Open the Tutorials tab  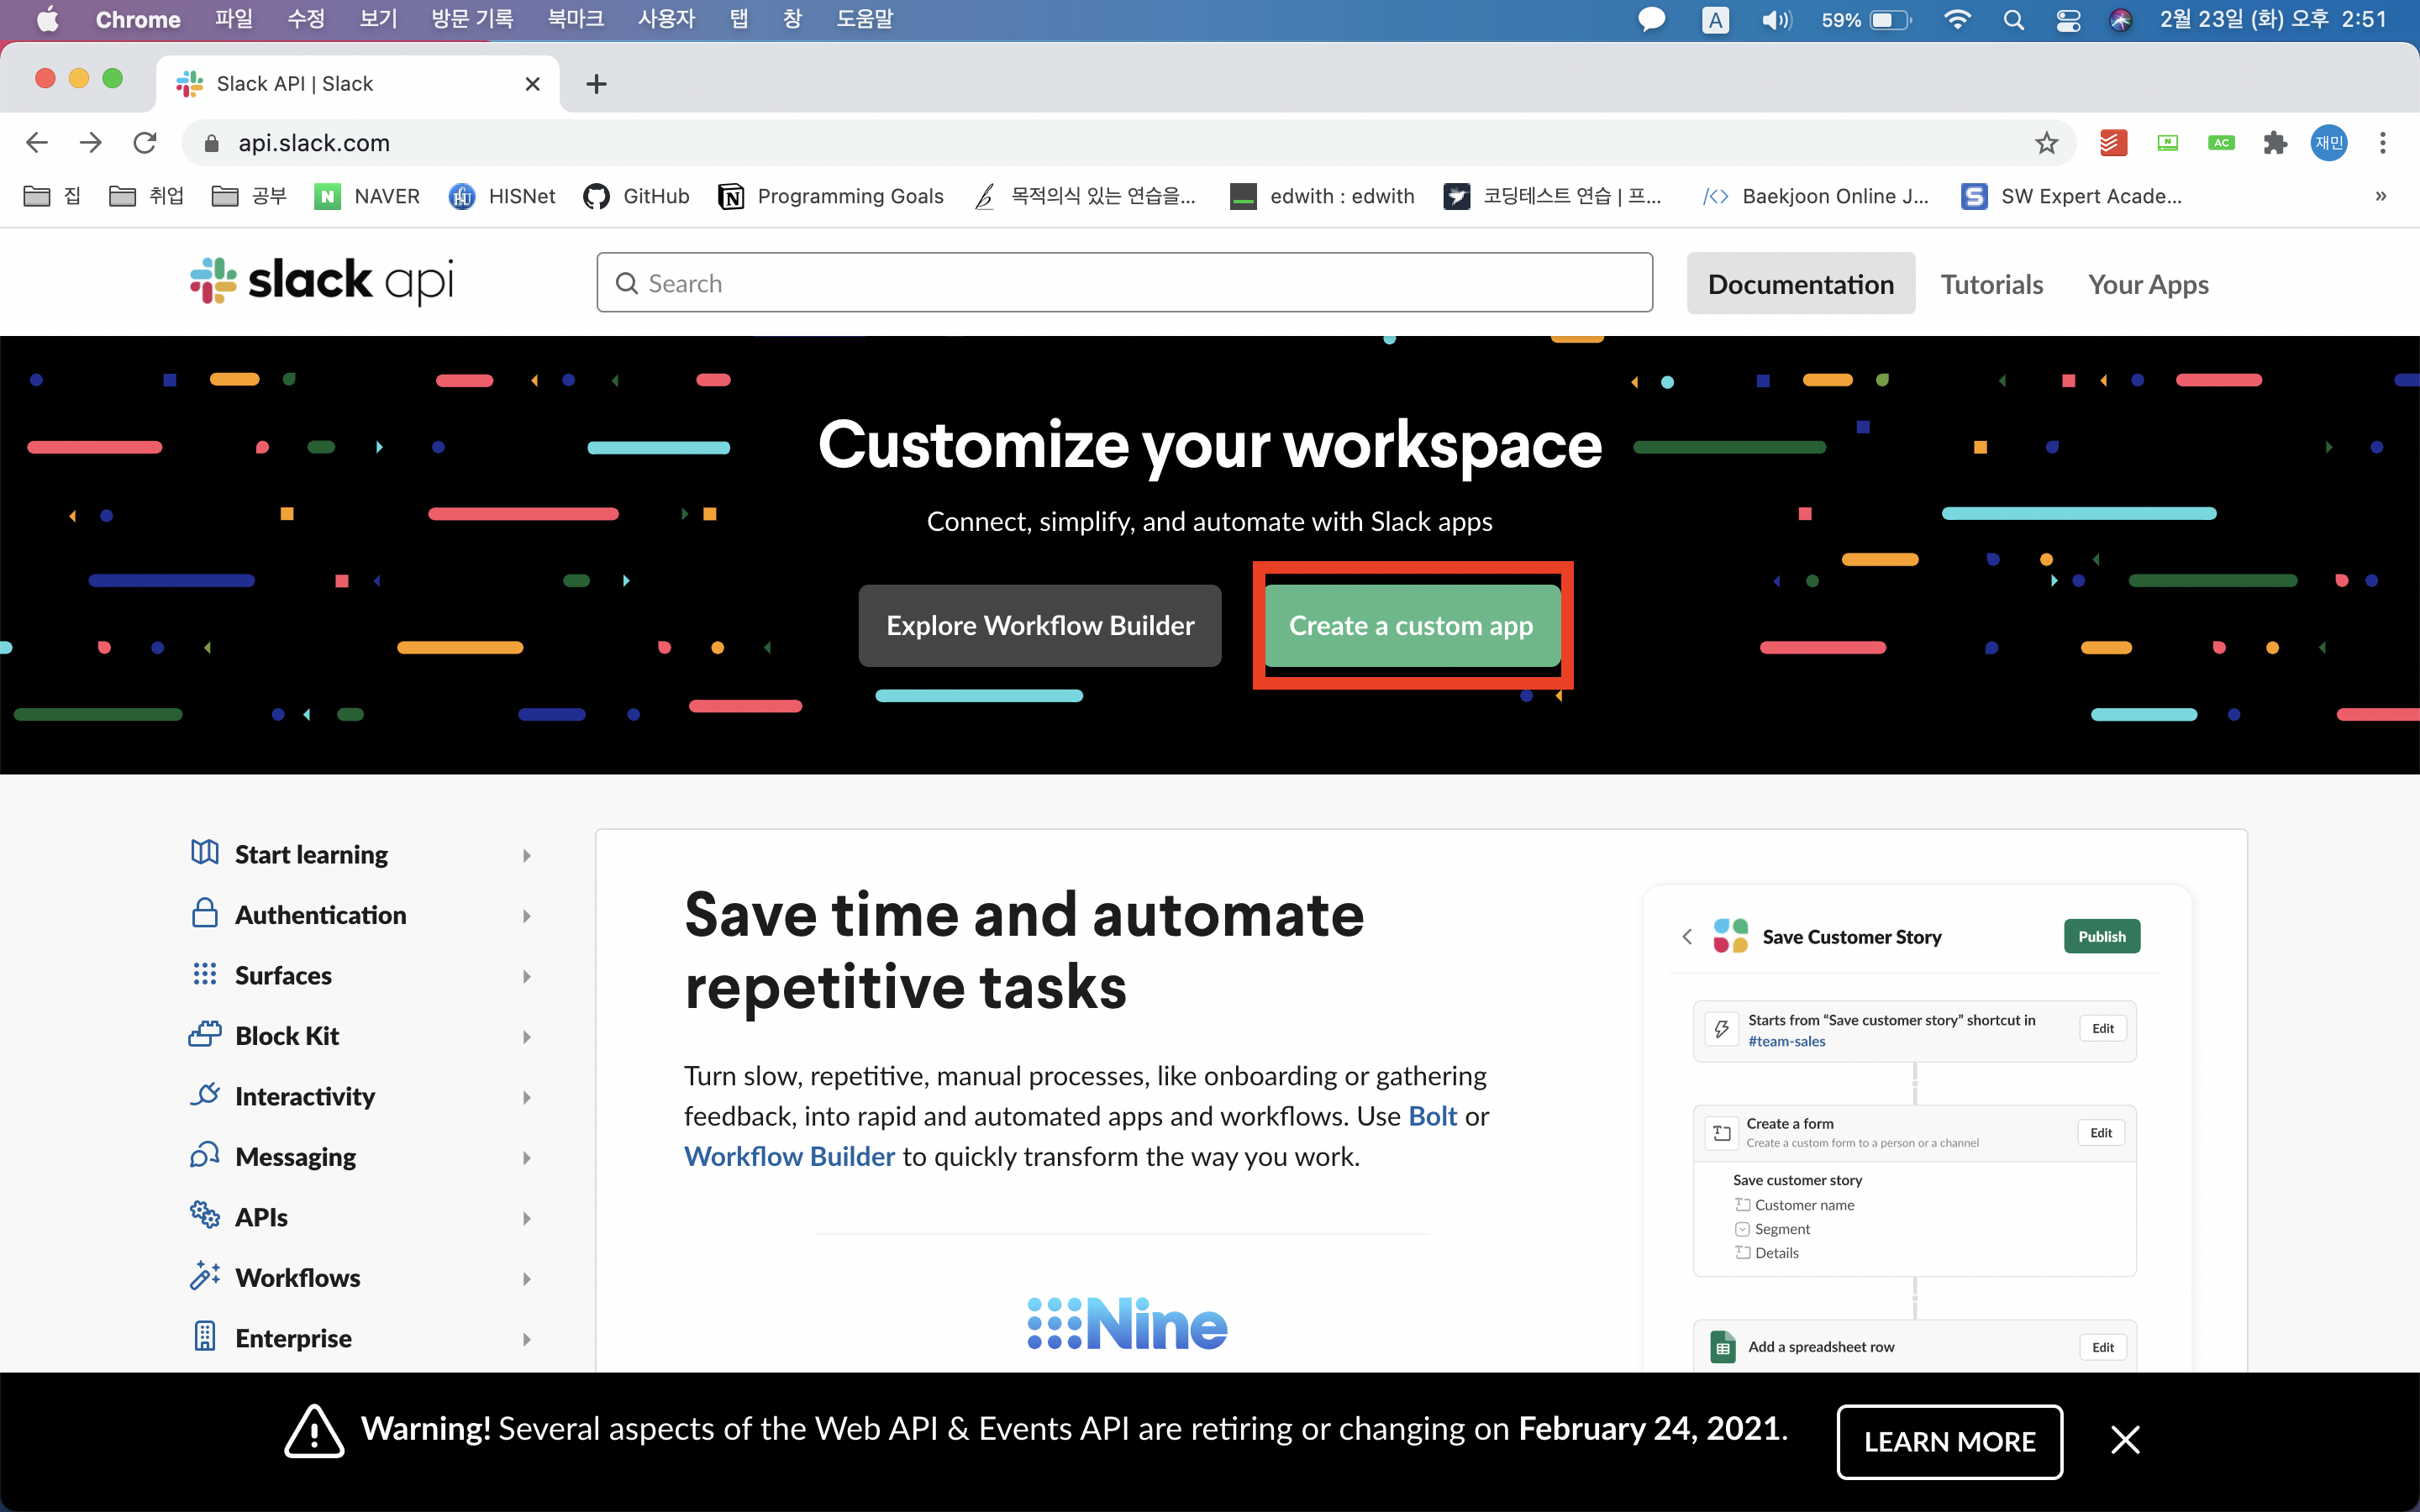tap(1991, 284)
